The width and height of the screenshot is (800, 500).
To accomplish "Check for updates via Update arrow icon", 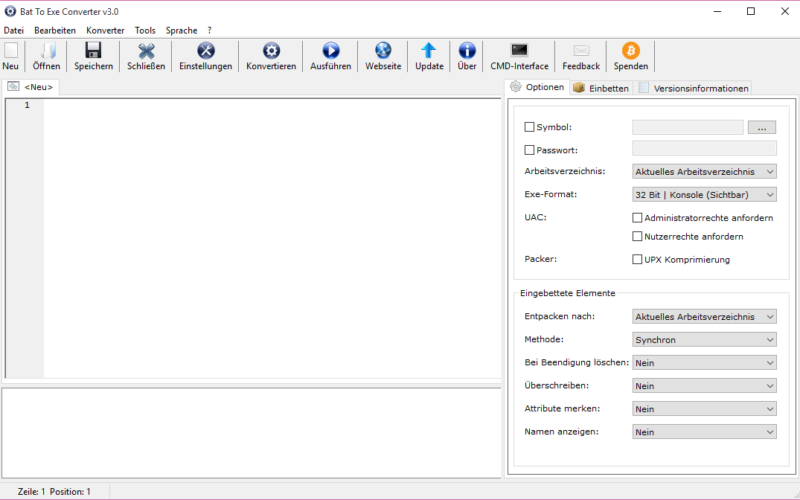I will click(429, 51).
